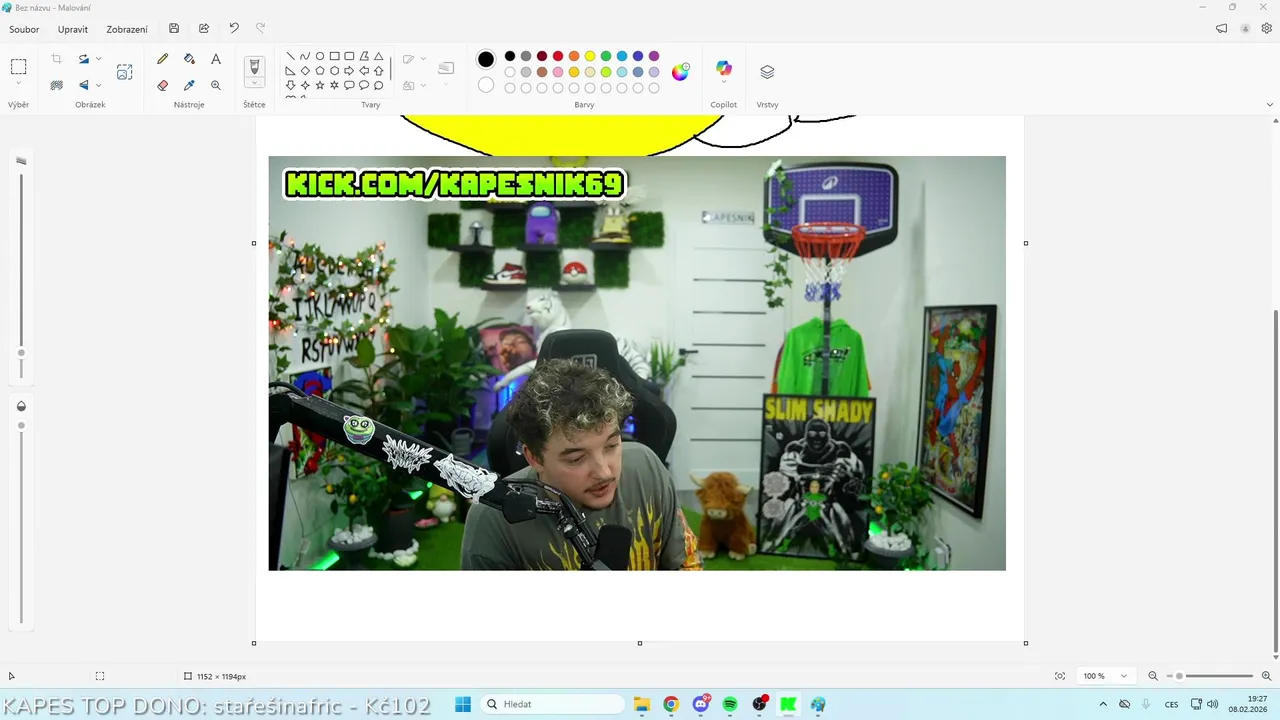Choose the oval shape
The image size is (1280, 720).
pyautogui.click(x=320, y=56)
